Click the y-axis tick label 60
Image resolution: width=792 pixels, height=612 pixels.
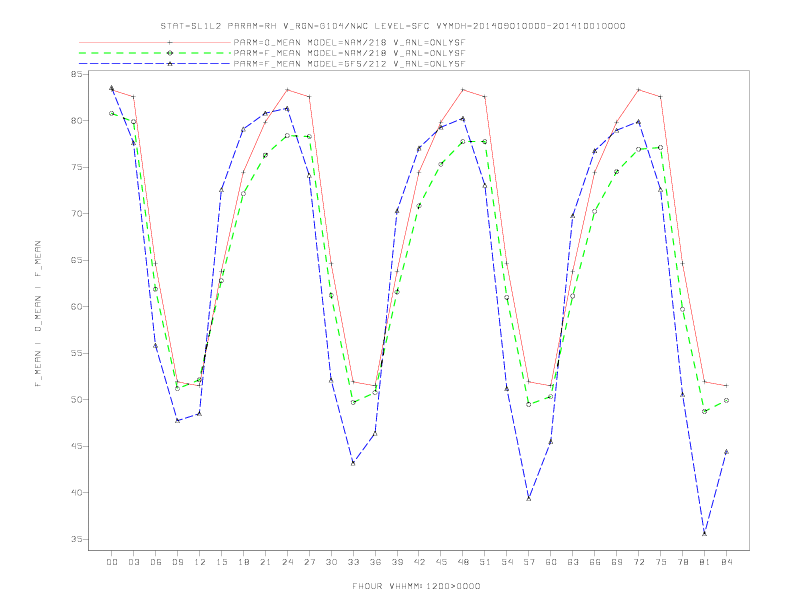76,307
